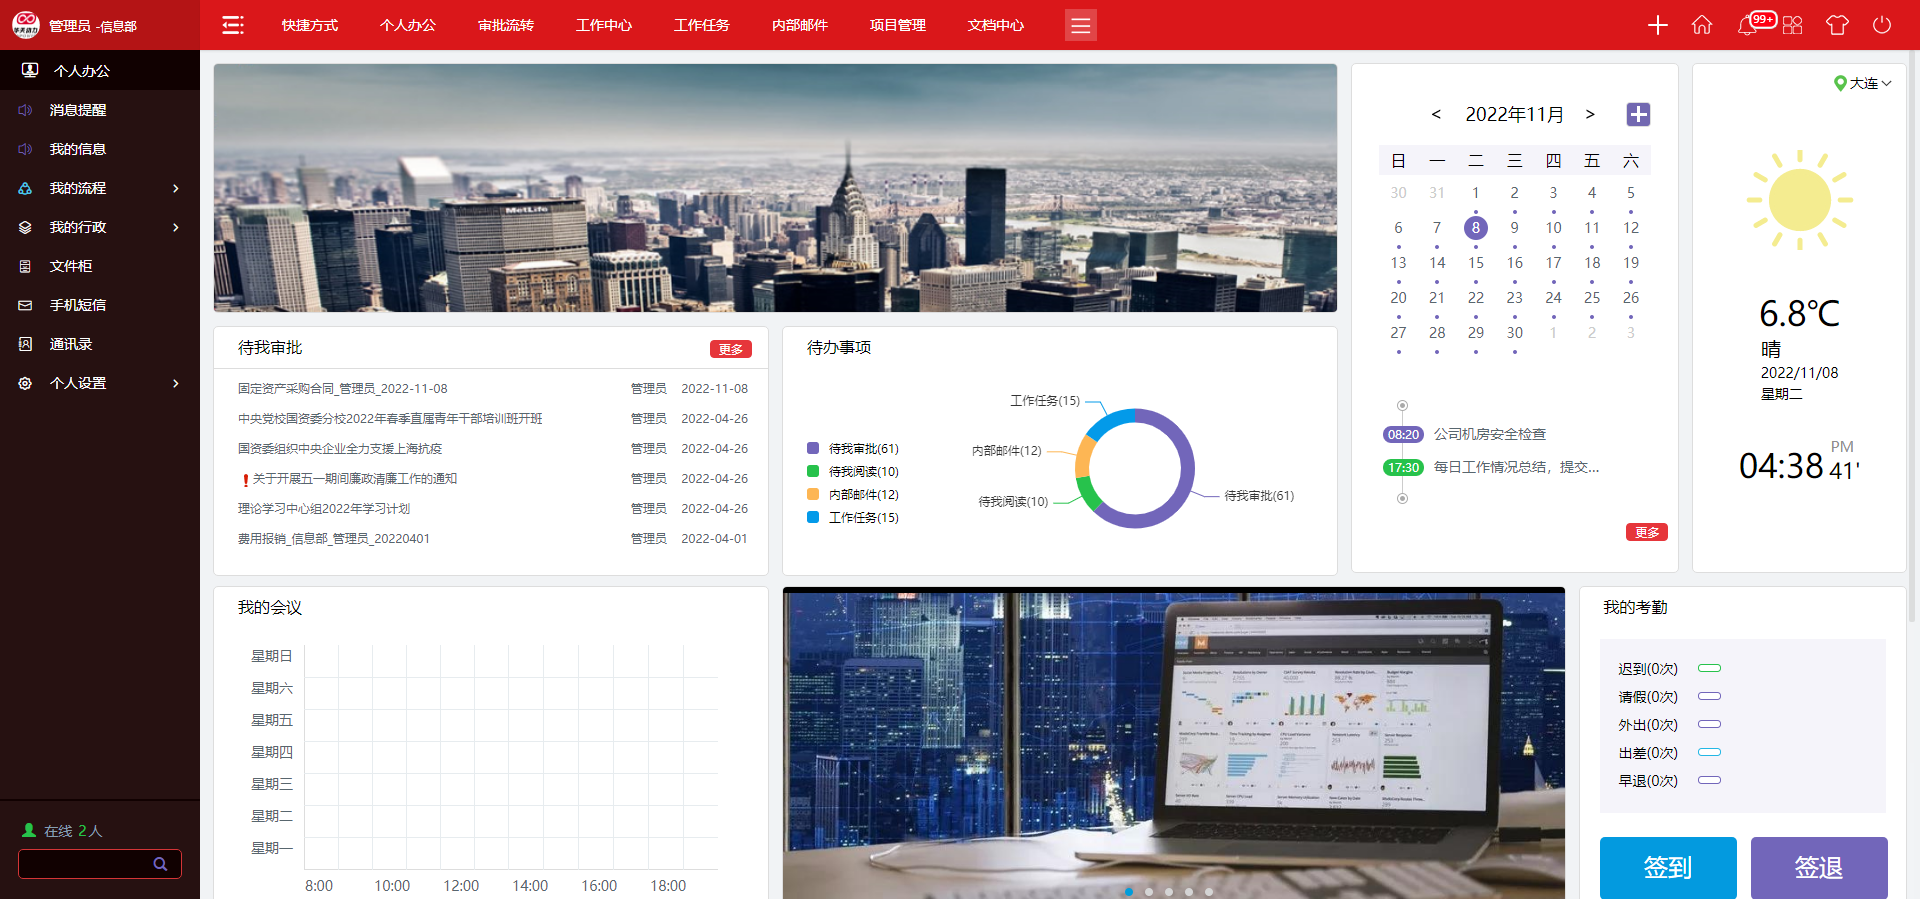Viewport: 1920px width, 899px height.
Task: Open the home icon in header
Action: coord(1702,25)
